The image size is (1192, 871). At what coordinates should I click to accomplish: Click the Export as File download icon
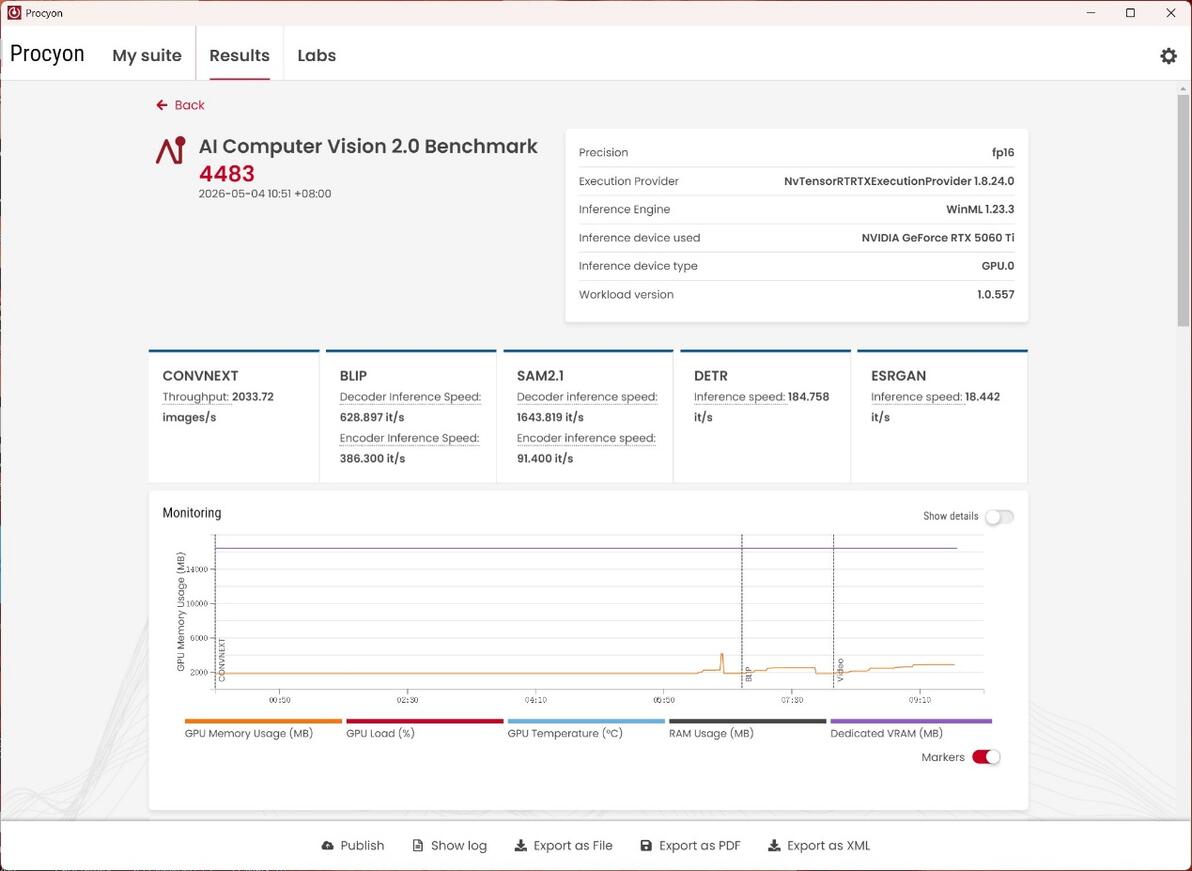(521, 845)
